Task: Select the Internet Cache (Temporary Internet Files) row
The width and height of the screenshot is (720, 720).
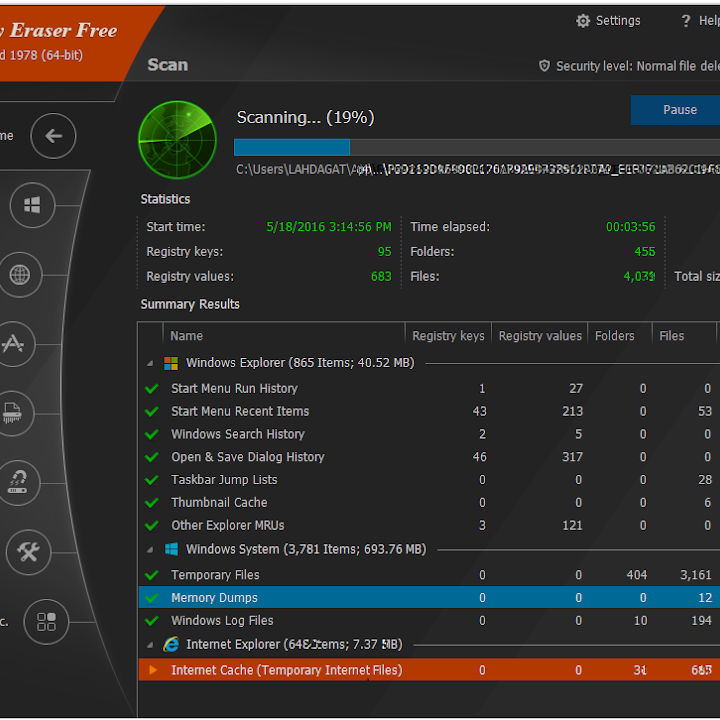Action: click(429, 670)
